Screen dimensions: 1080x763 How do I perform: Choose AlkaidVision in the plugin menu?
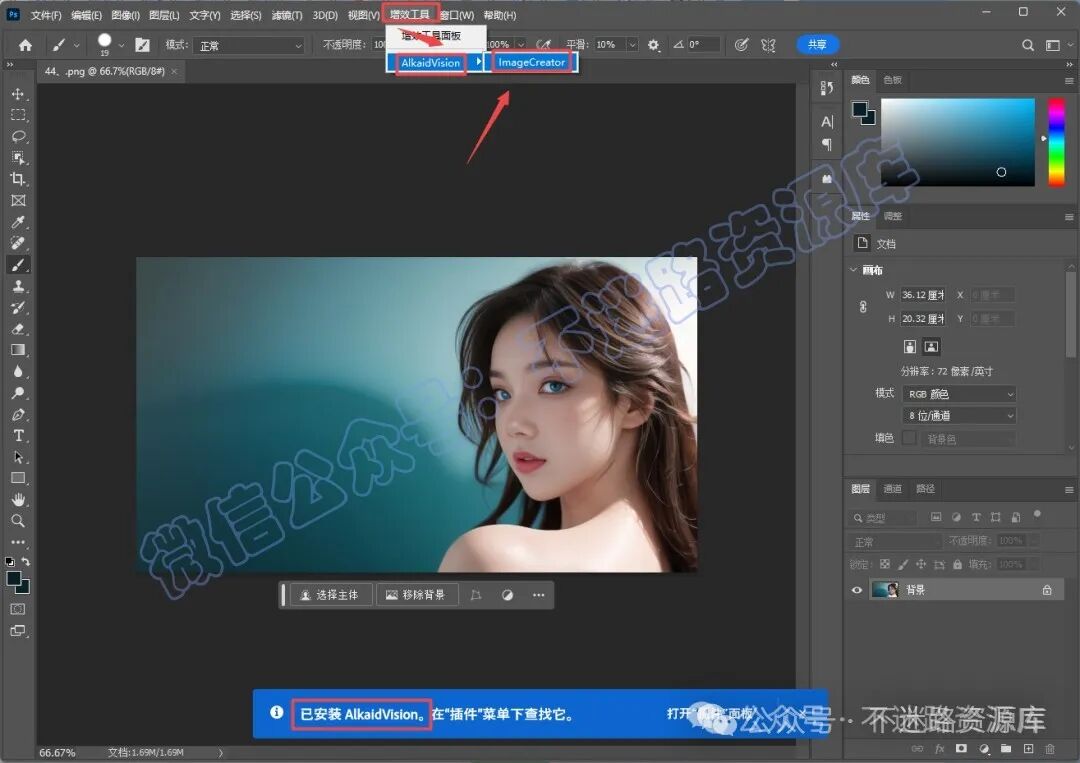(430, 63)
